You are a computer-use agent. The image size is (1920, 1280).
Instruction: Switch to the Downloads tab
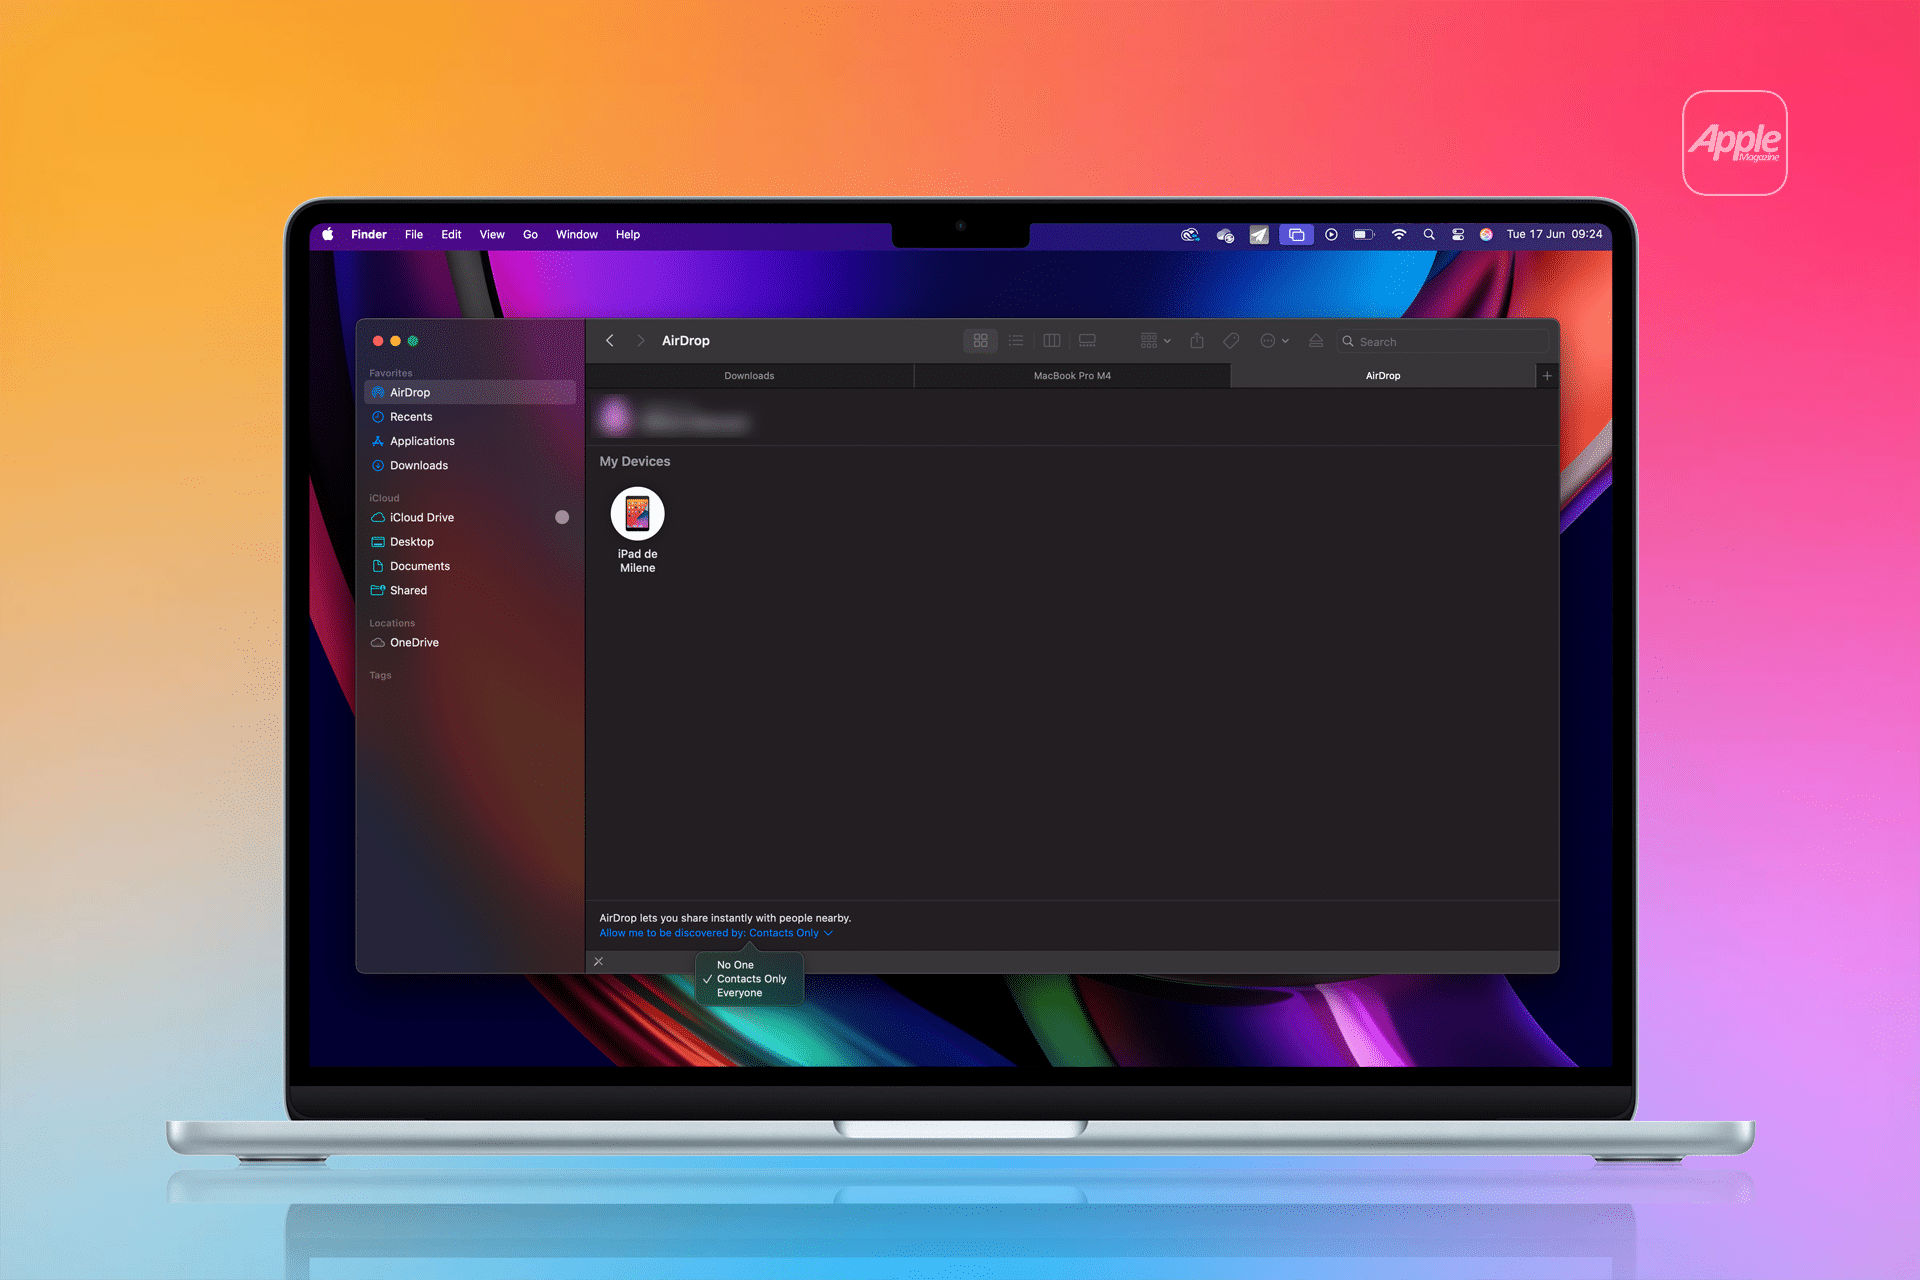point(749,376)
